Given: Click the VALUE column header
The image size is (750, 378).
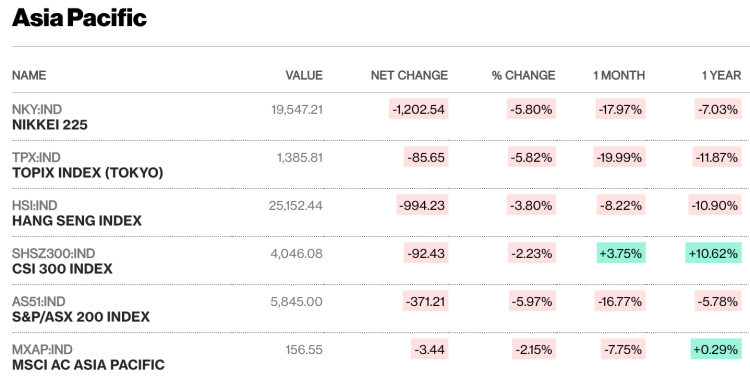Looking at the screenshot, I should point(304,75).
